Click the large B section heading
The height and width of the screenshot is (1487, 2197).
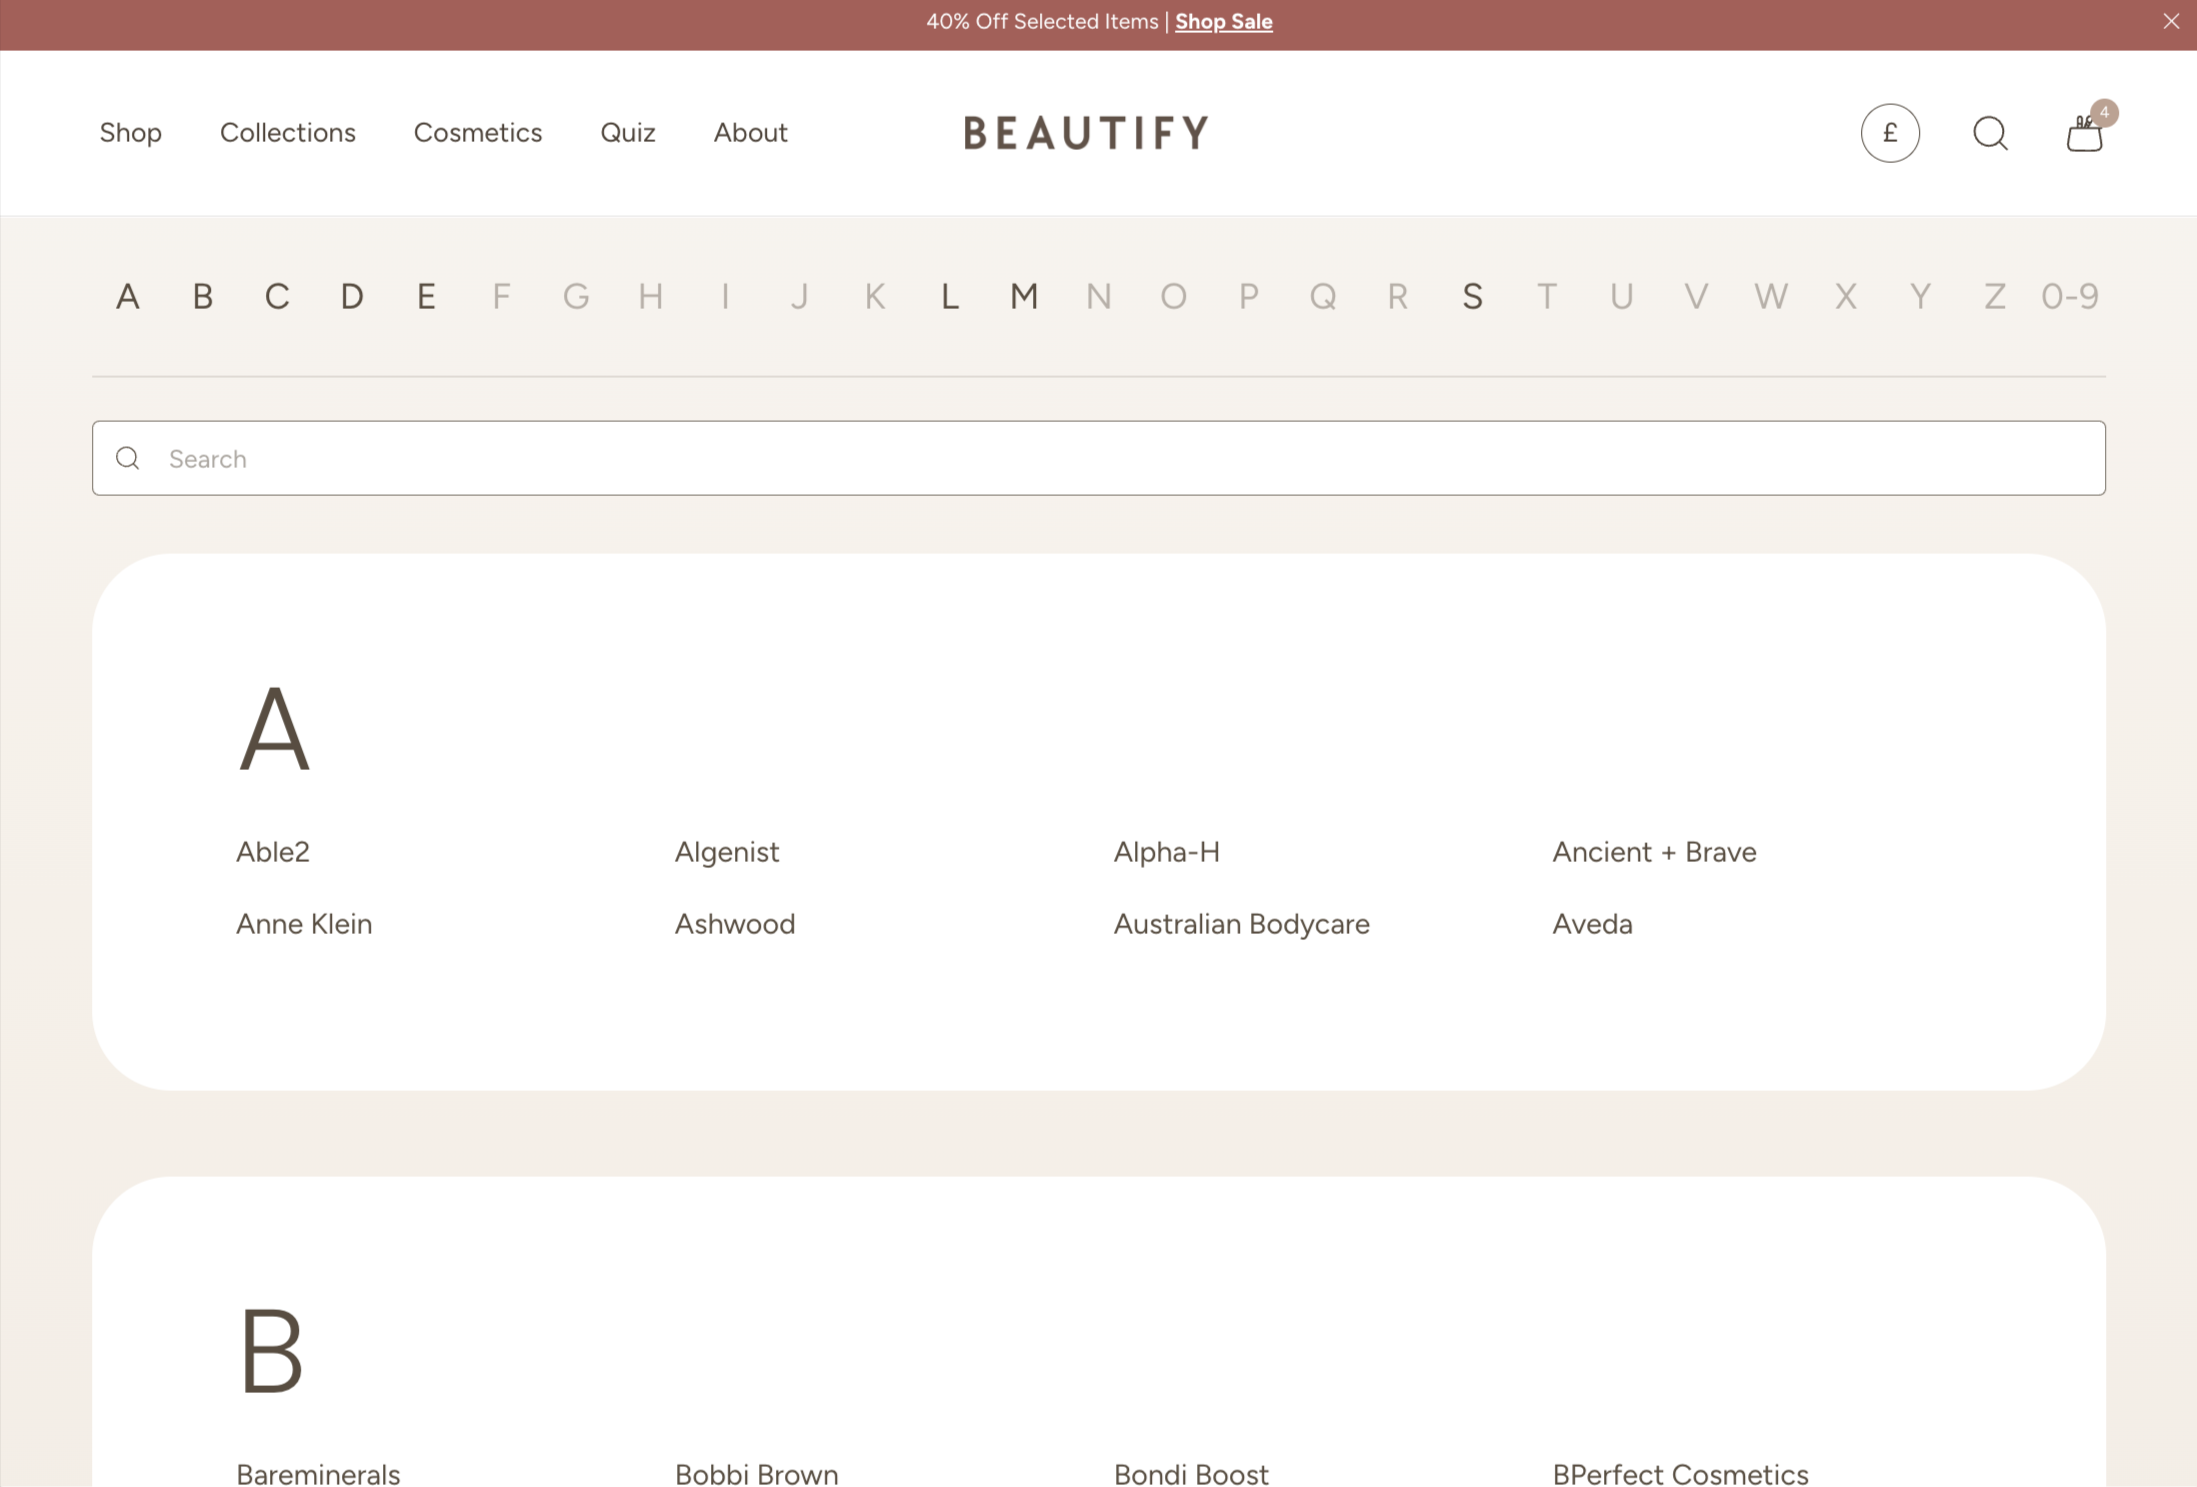[x=272, y=1350]
